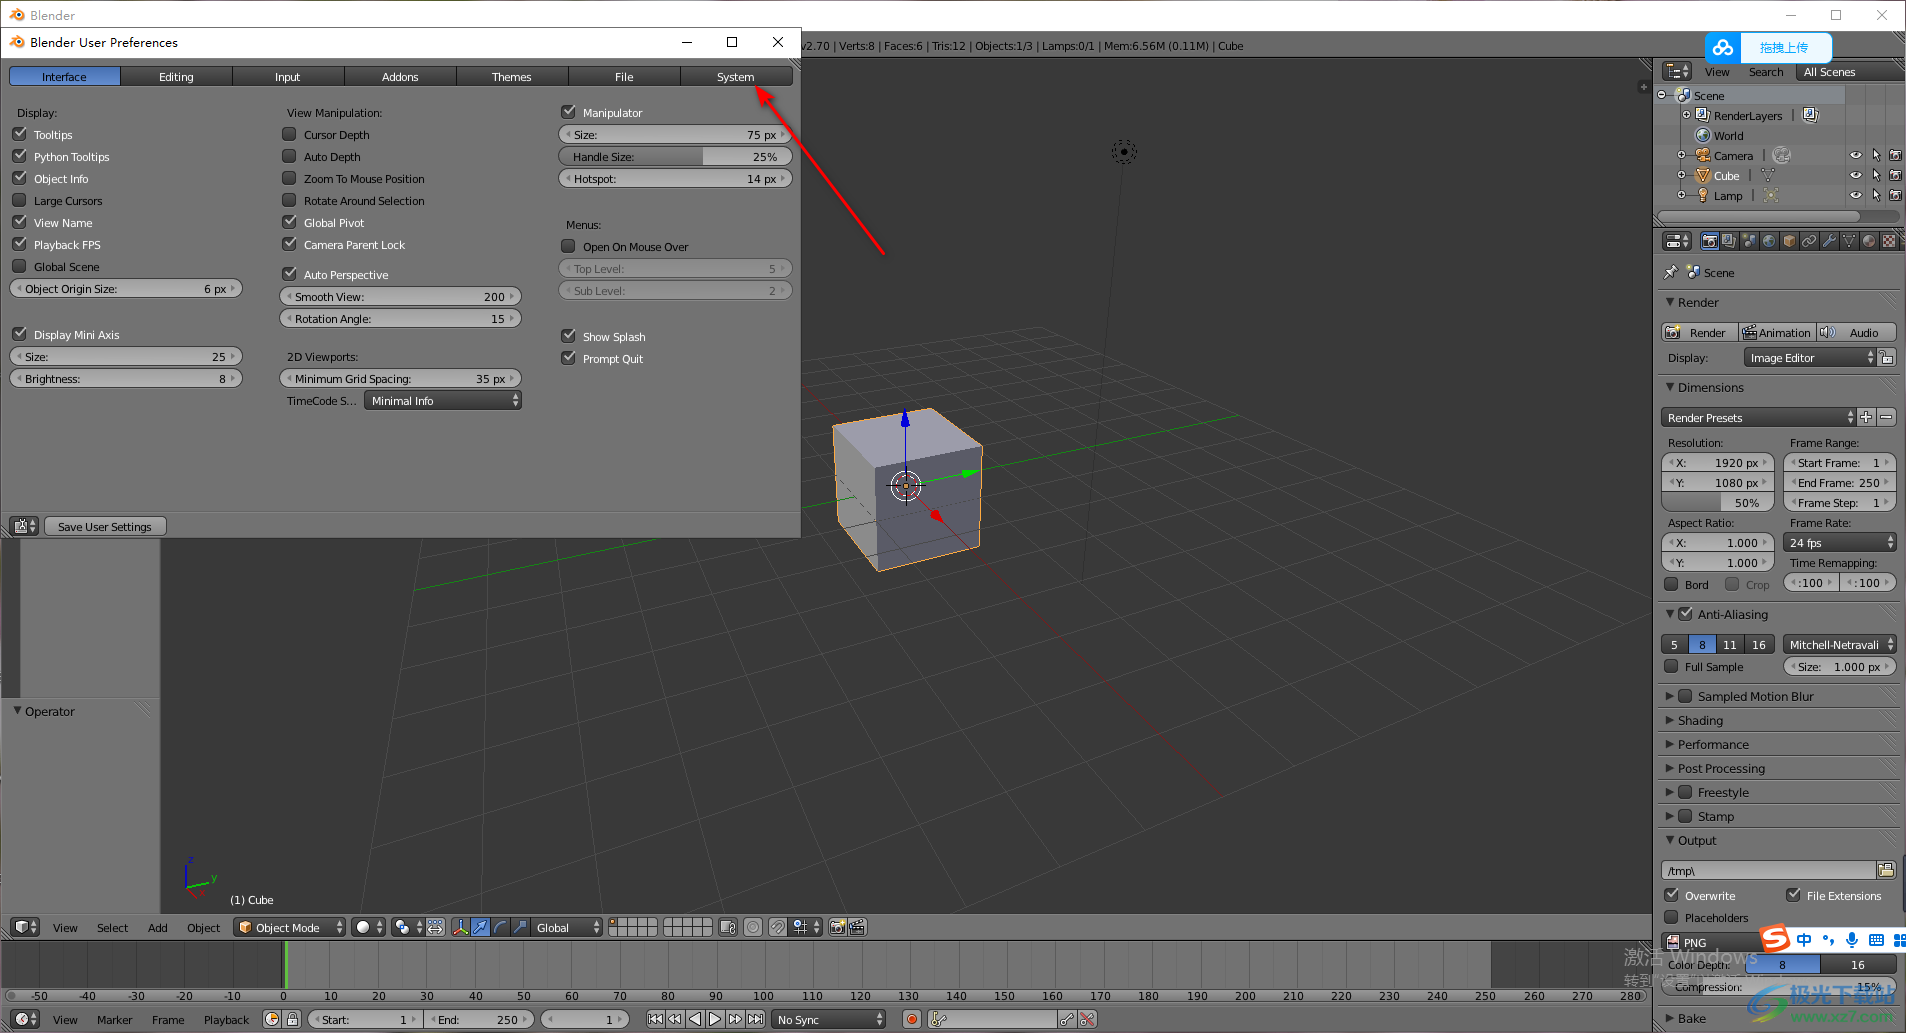Open the No Sync playback dropdown

829,1019
